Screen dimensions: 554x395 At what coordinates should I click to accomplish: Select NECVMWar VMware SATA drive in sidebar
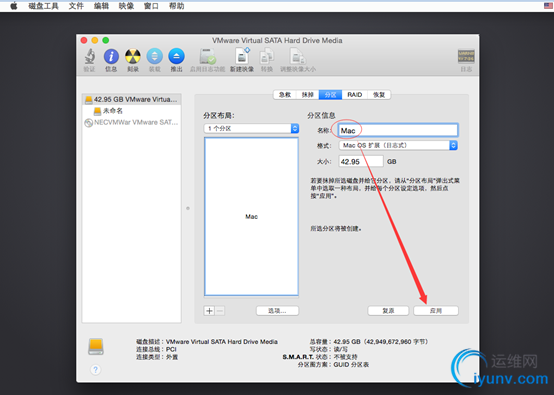click(131, 123)
